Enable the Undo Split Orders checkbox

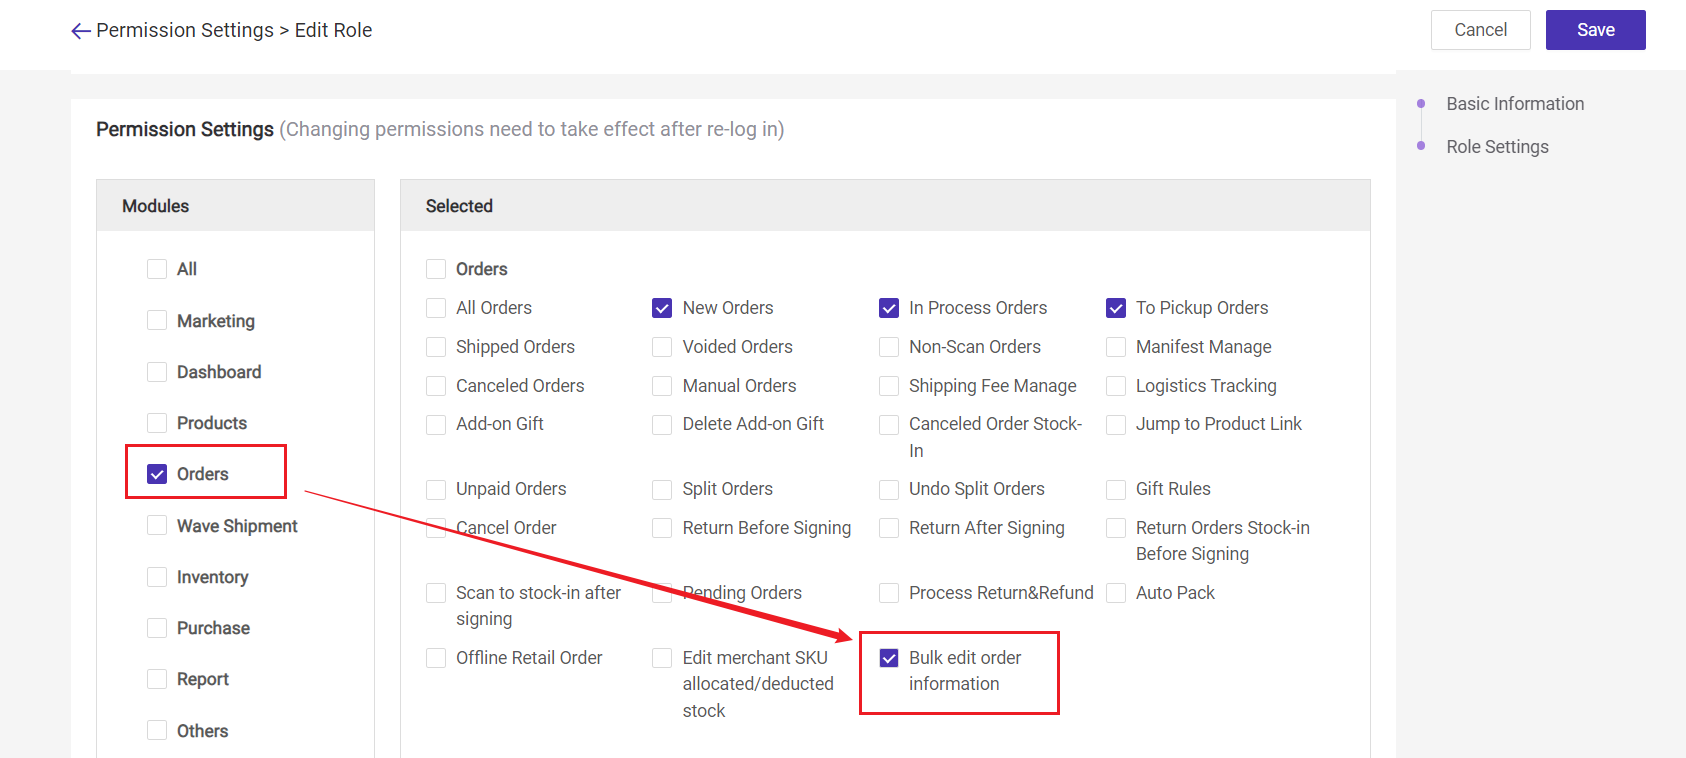[x=889, y=490]
